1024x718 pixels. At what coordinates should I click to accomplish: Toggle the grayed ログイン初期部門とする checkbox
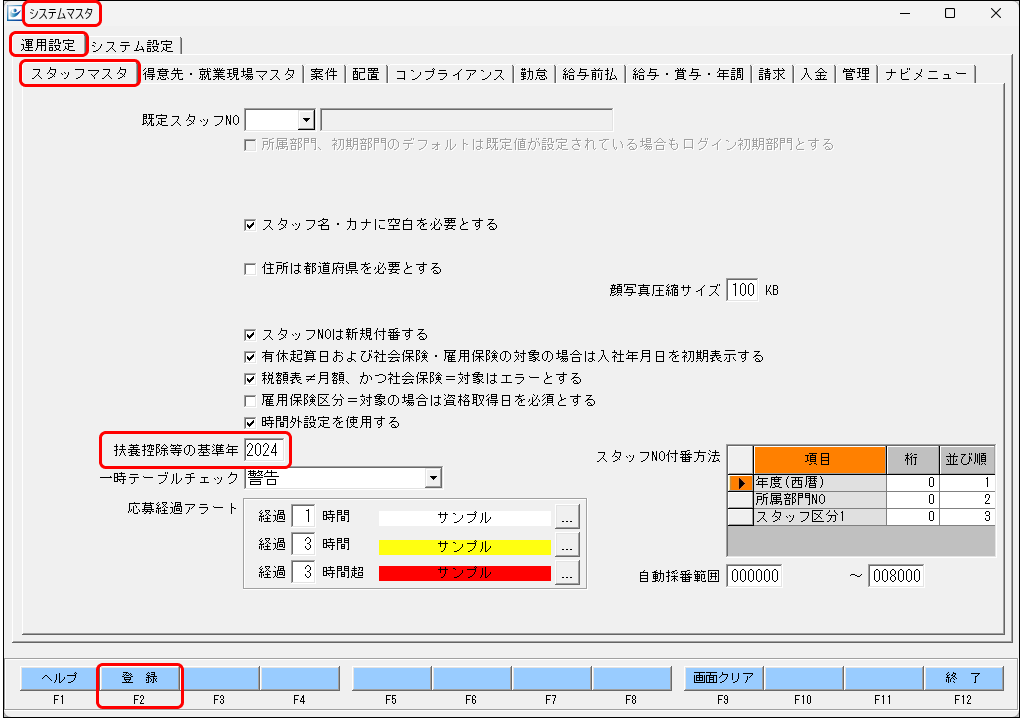pos(249,145)
